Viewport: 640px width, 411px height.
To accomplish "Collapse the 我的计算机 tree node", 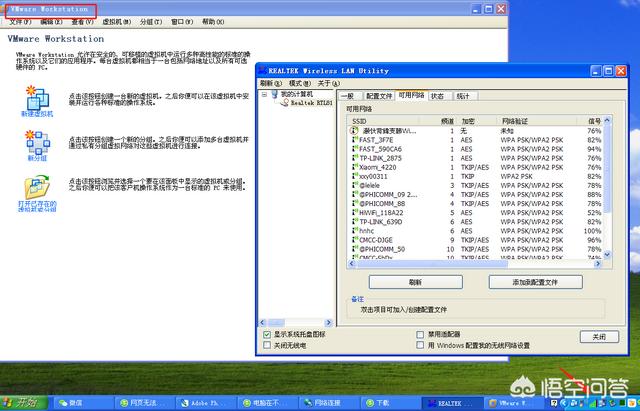I will click(x=264, y=94).
